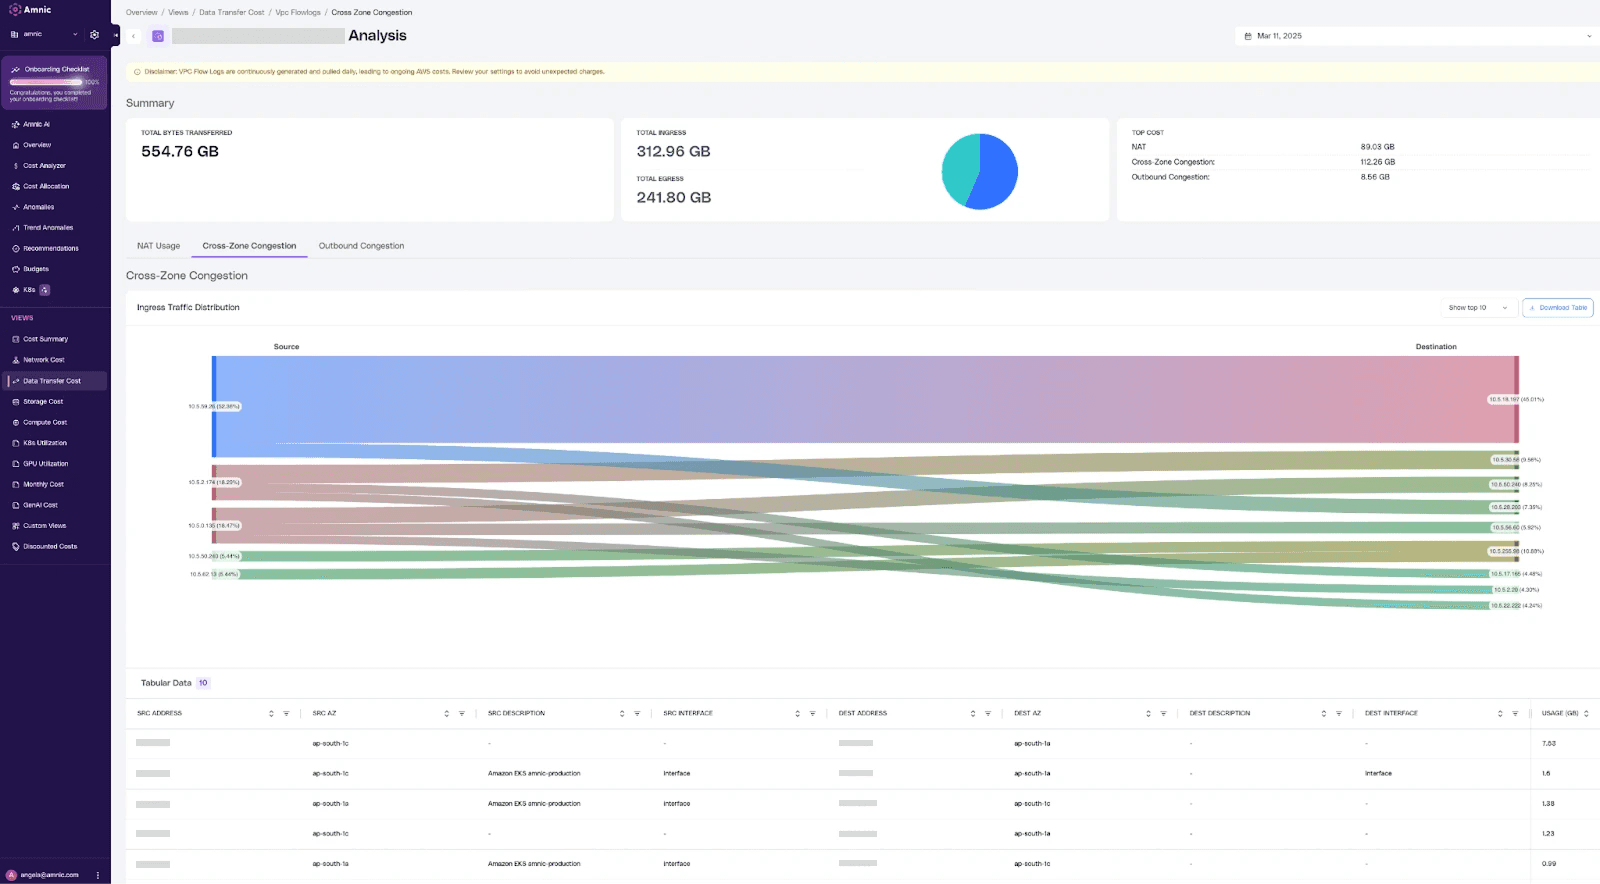Viewport: 1600px width, 884px height.
Task: Collapse the sidebar with the arrow handle
Action: tap(116, 35)
